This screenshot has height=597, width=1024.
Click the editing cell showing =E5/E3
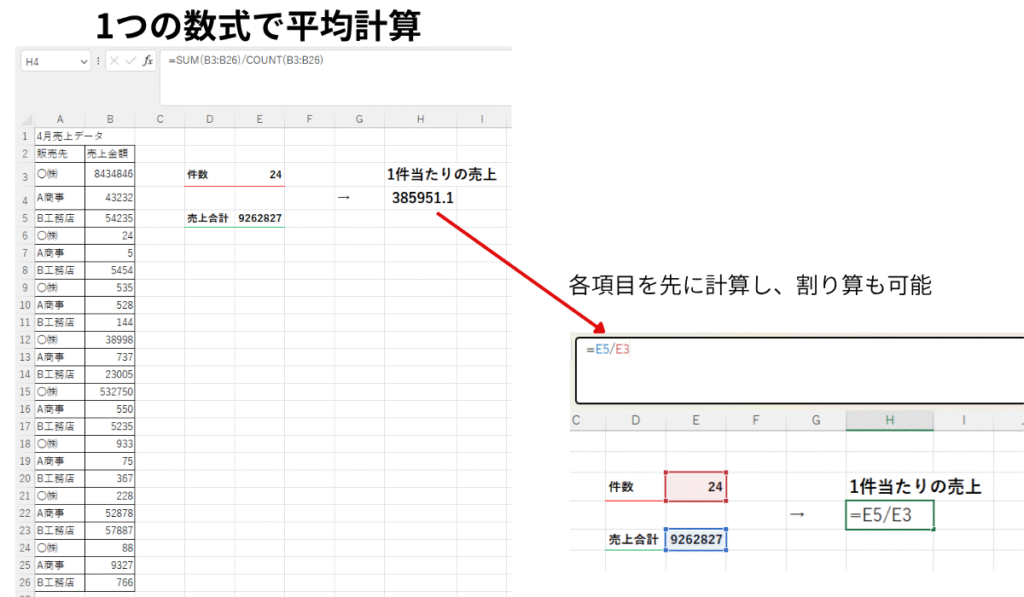point(889,514)
